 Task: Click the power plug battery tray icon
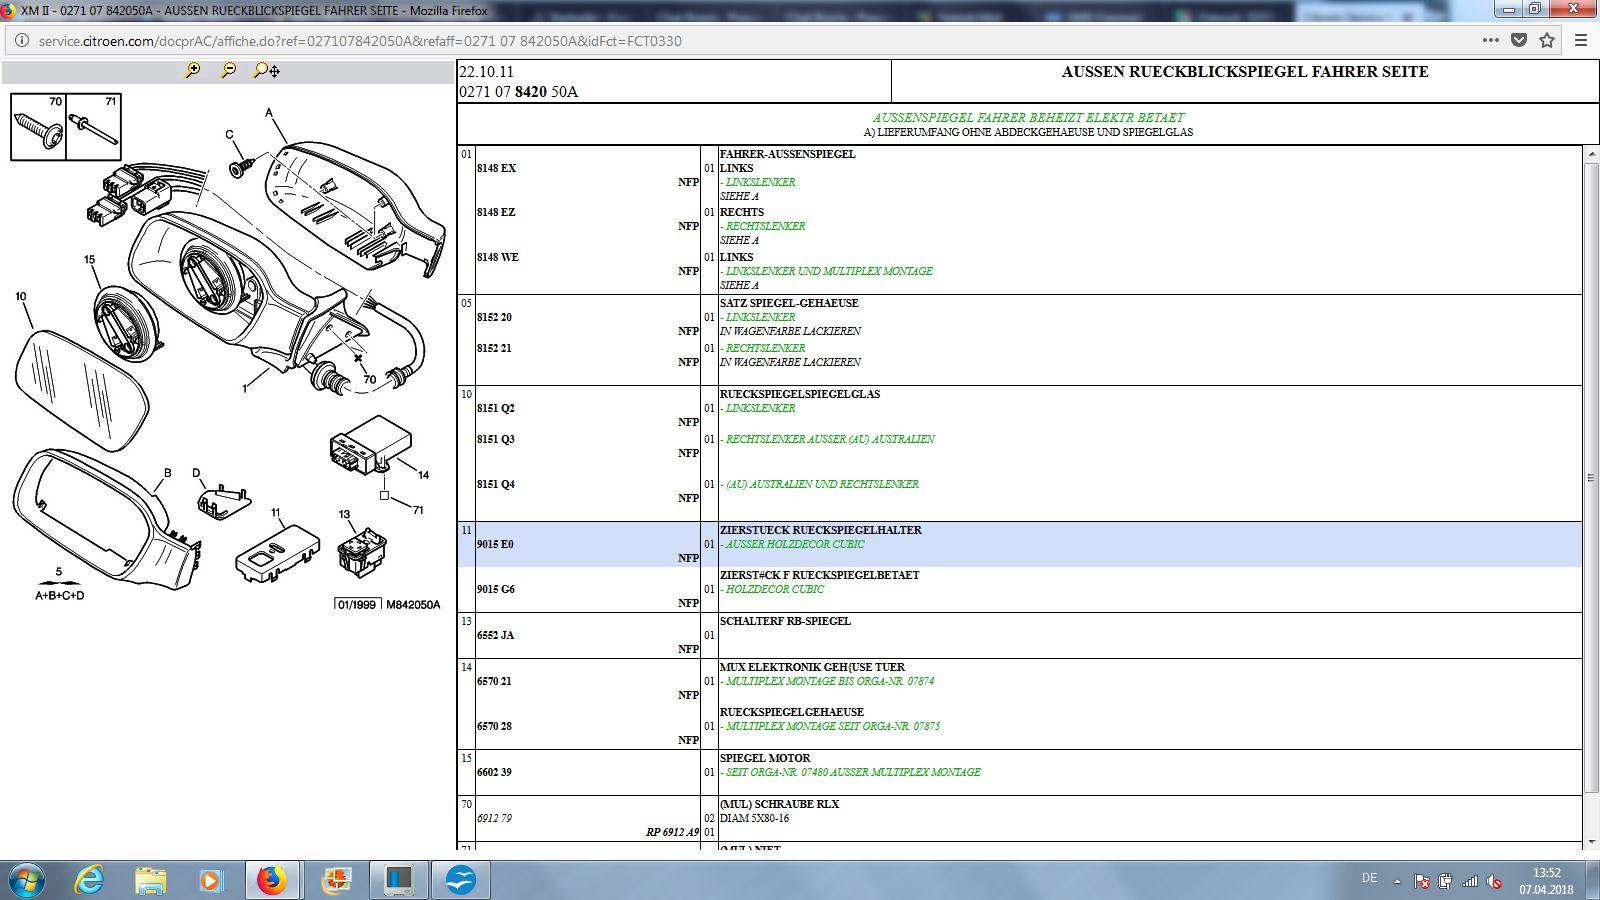1445,881
